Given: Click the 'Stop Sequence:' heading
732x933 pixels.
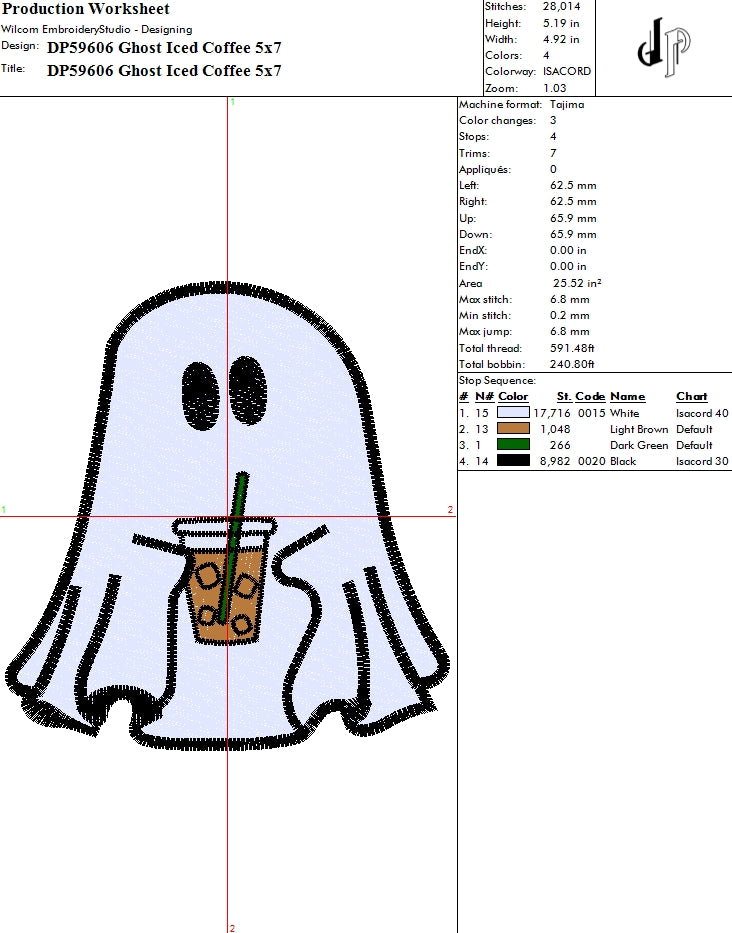Looking at the screenshot, I should (498, 380).
